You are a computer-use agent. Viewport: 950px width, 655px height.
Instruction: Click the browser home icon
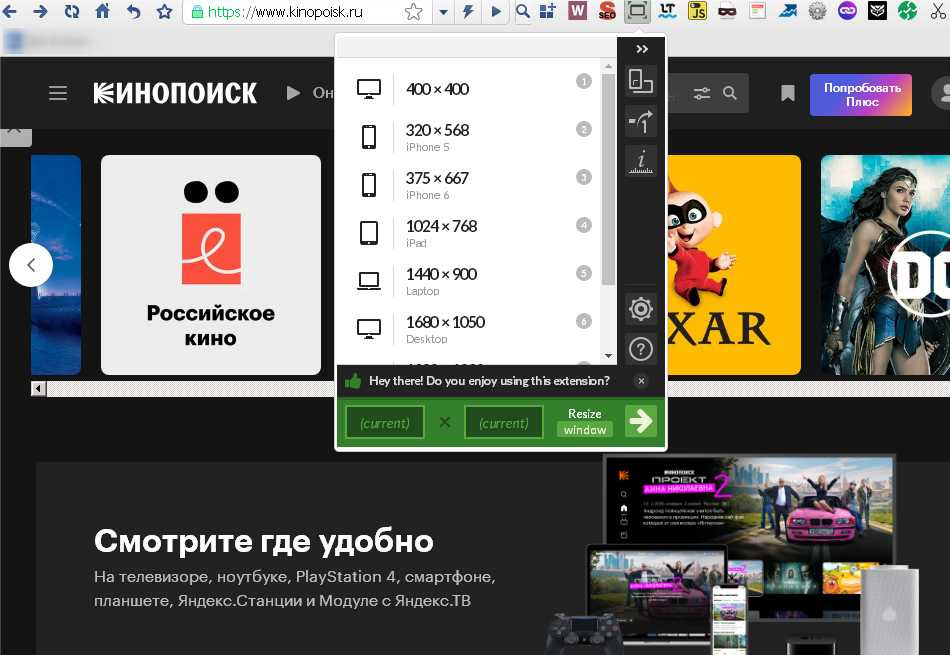pos(102,12)
